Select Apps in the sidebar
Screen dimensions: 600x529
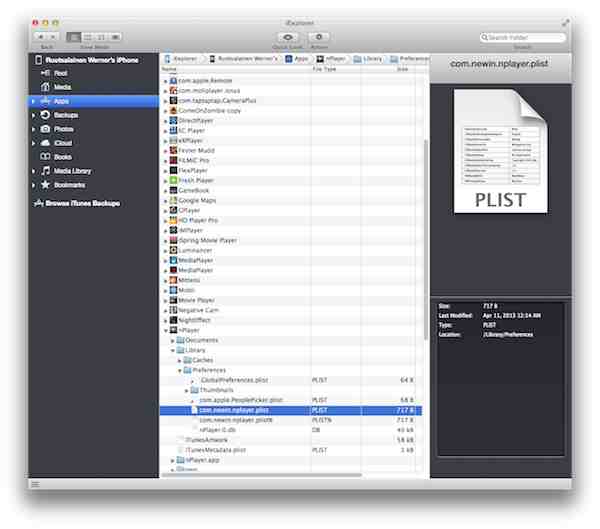93,101
